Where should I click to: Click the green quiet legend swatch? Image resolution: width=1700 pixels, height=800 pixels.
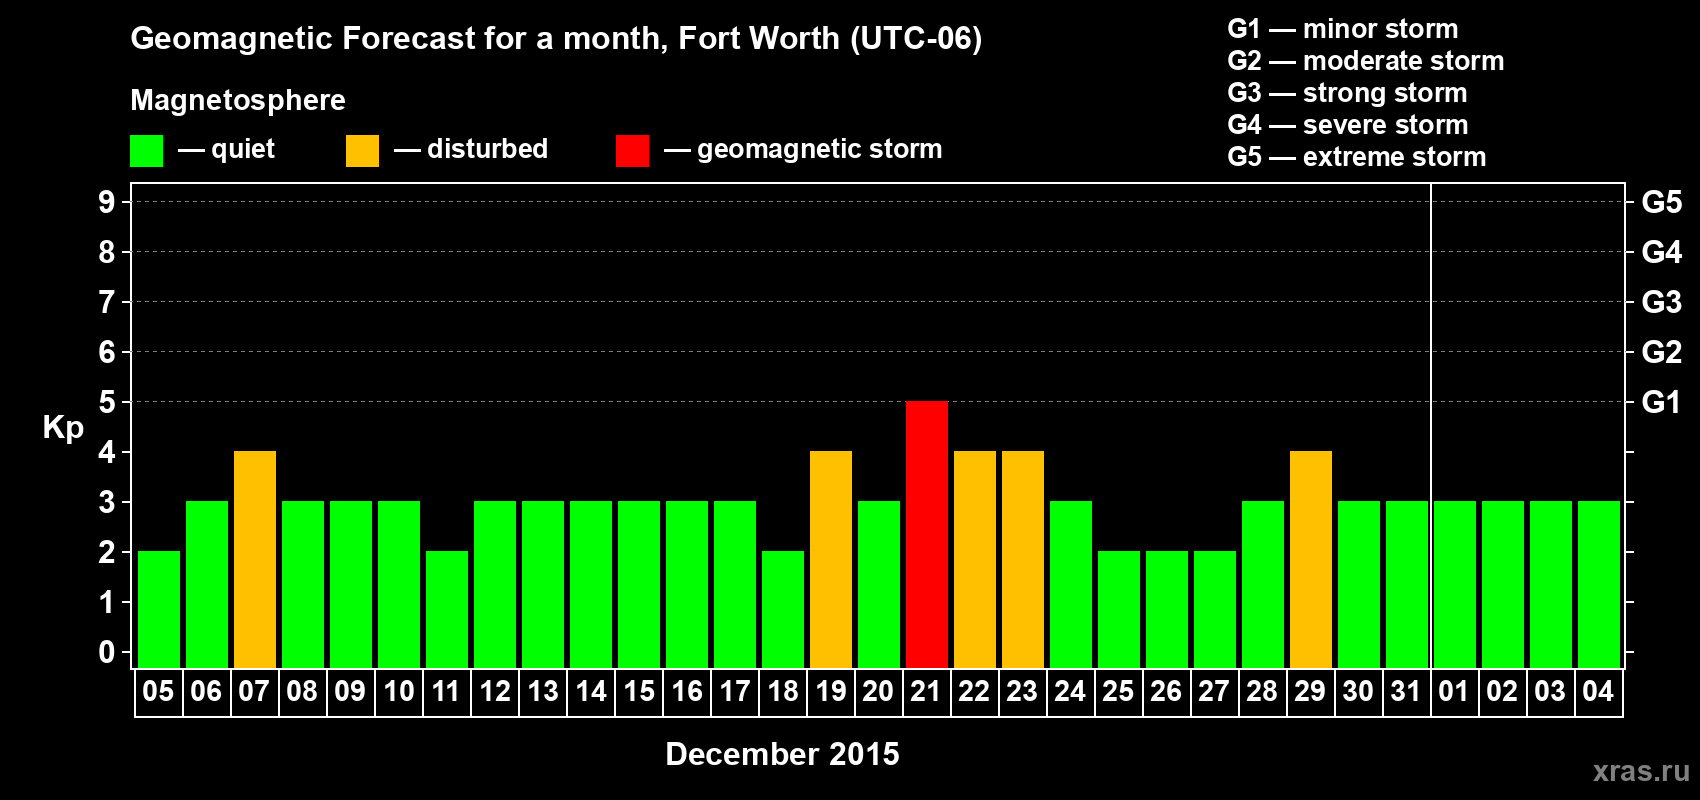(147, 151)
